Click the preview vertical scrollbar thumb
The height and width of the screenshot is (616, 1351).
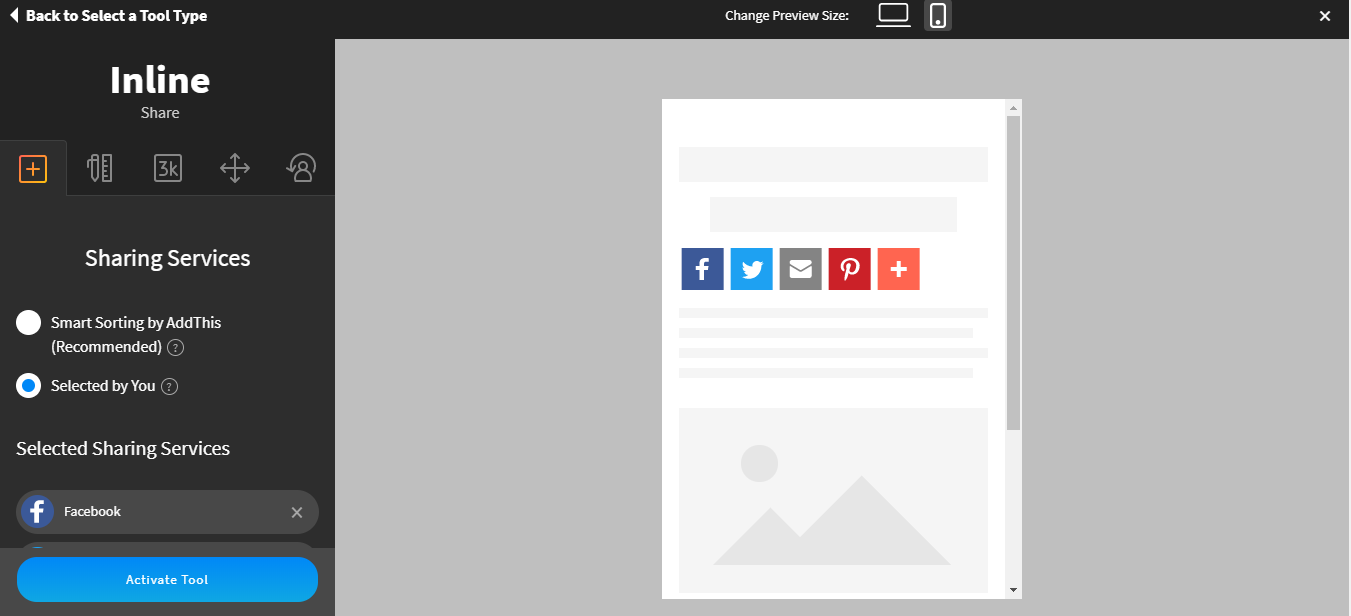pos(1013,273)
